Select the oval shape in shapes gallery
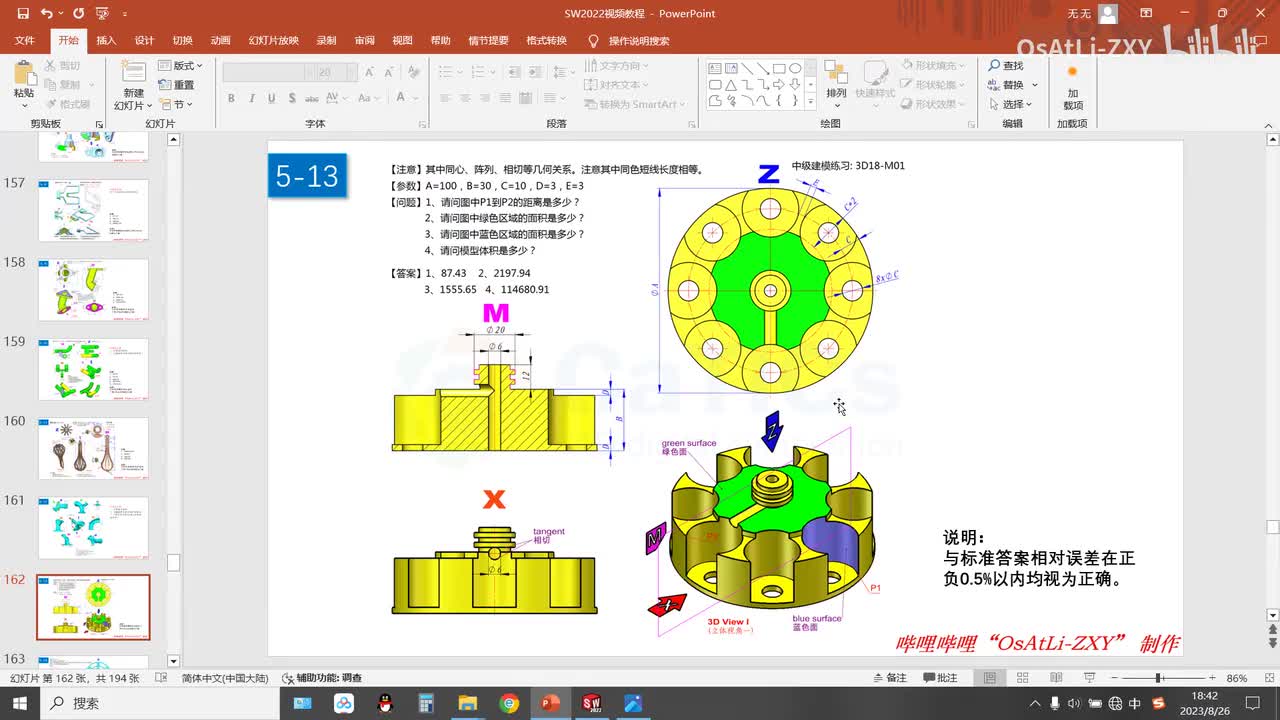Viewport: 1280px width, 720px height. (x=794, y=69)
